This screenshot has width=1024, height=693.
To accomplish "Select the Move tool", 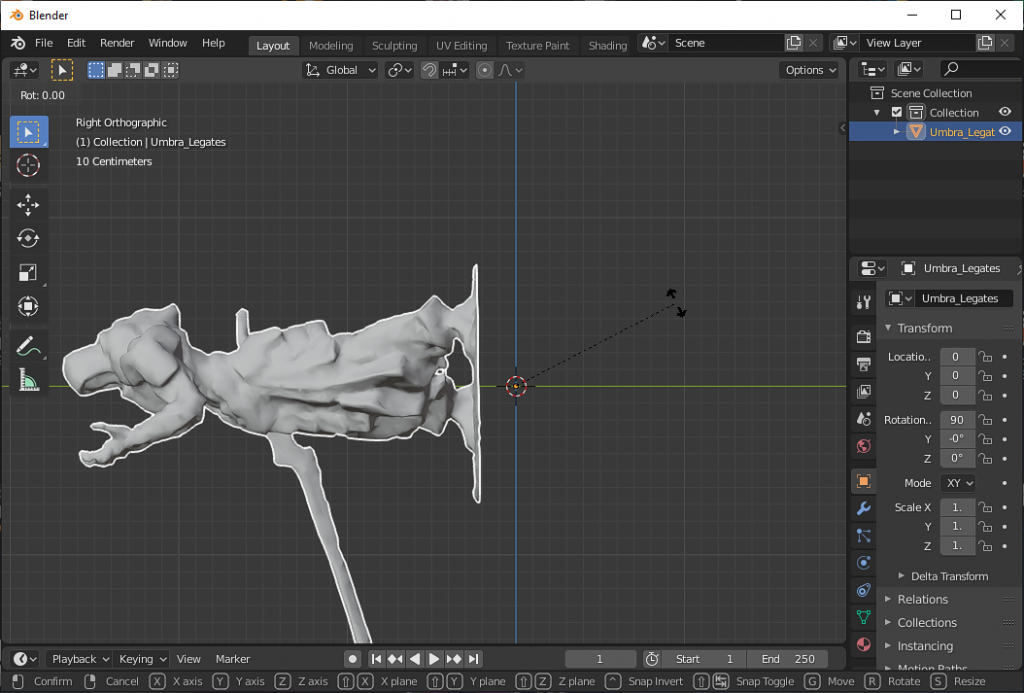I will pyautogui.click(x=28, y=204).
